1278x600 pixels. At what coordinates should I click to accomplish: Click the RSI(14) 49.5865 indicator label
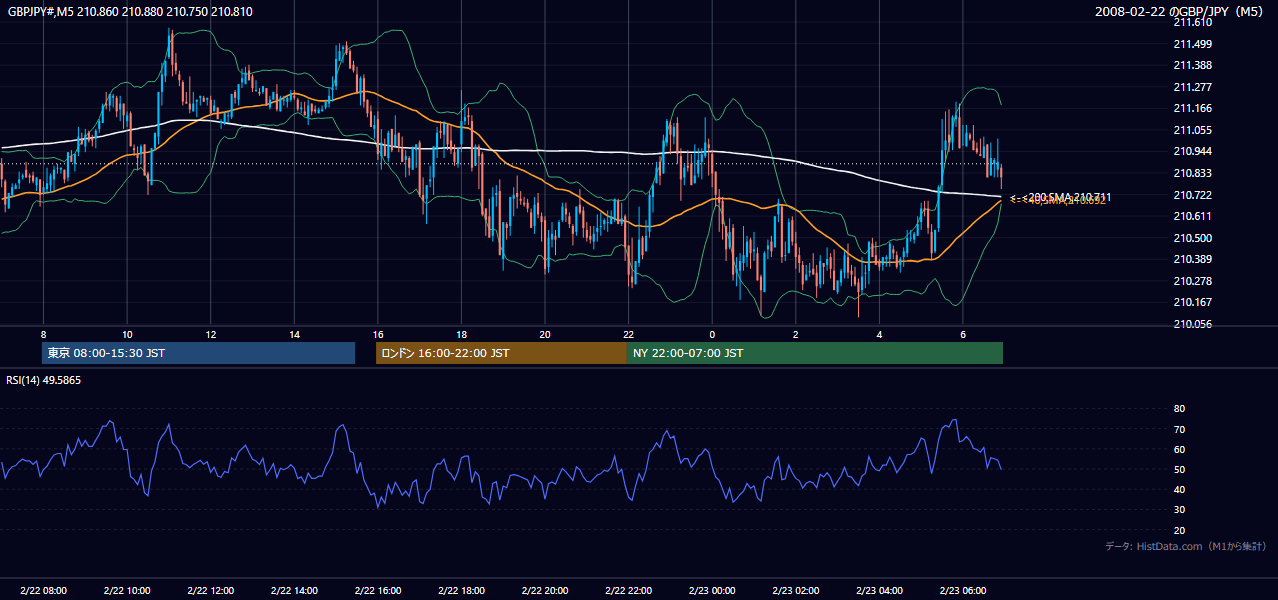point(44,380)
